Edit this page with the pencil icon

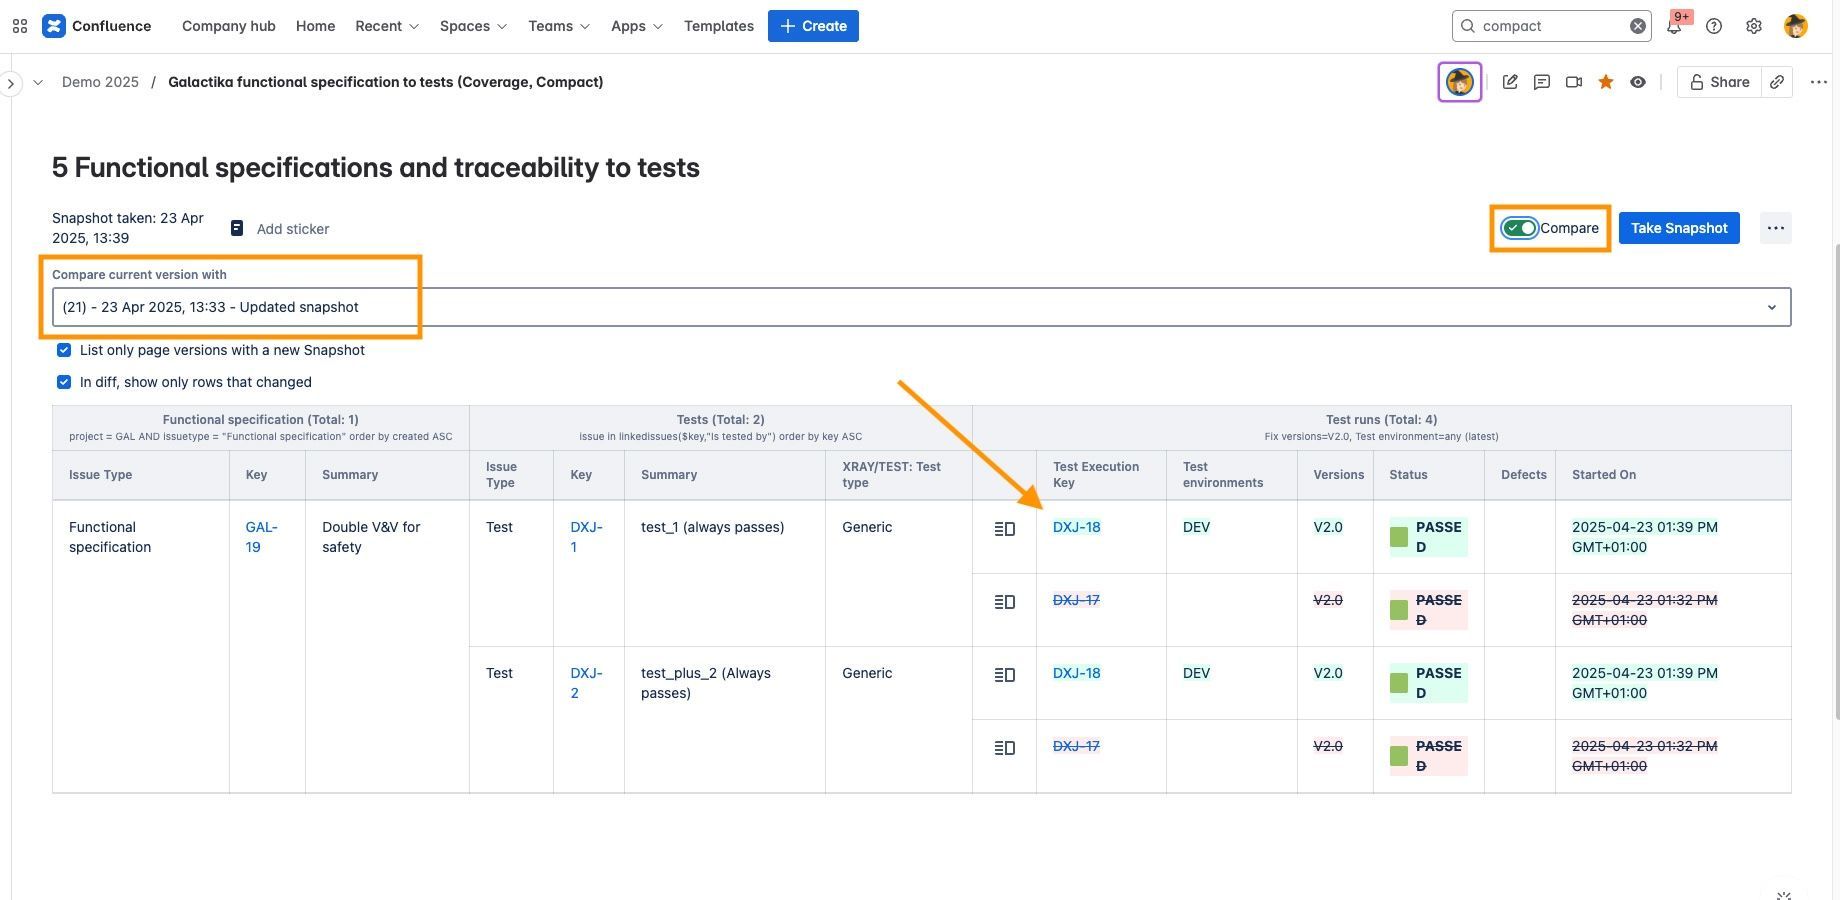click(1510, 82)
